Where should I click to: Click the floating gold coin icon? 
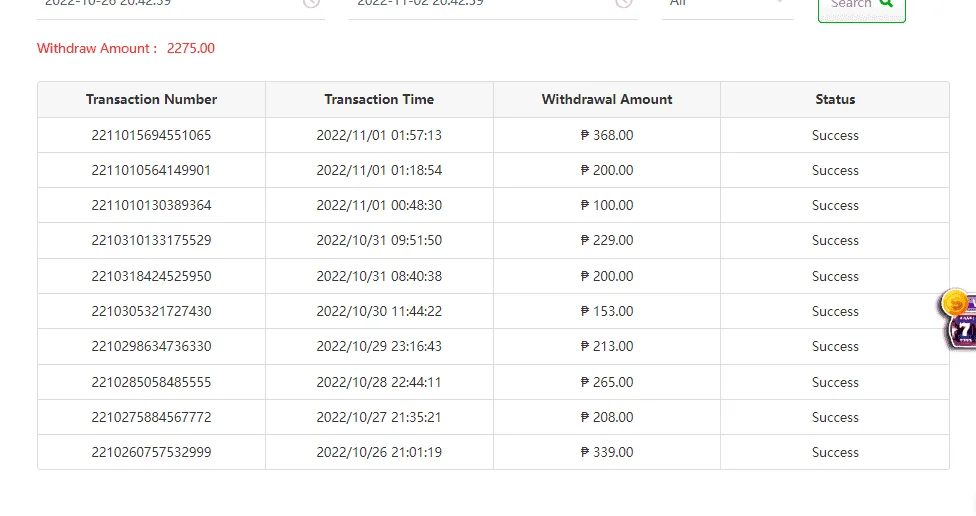(955, 304)
